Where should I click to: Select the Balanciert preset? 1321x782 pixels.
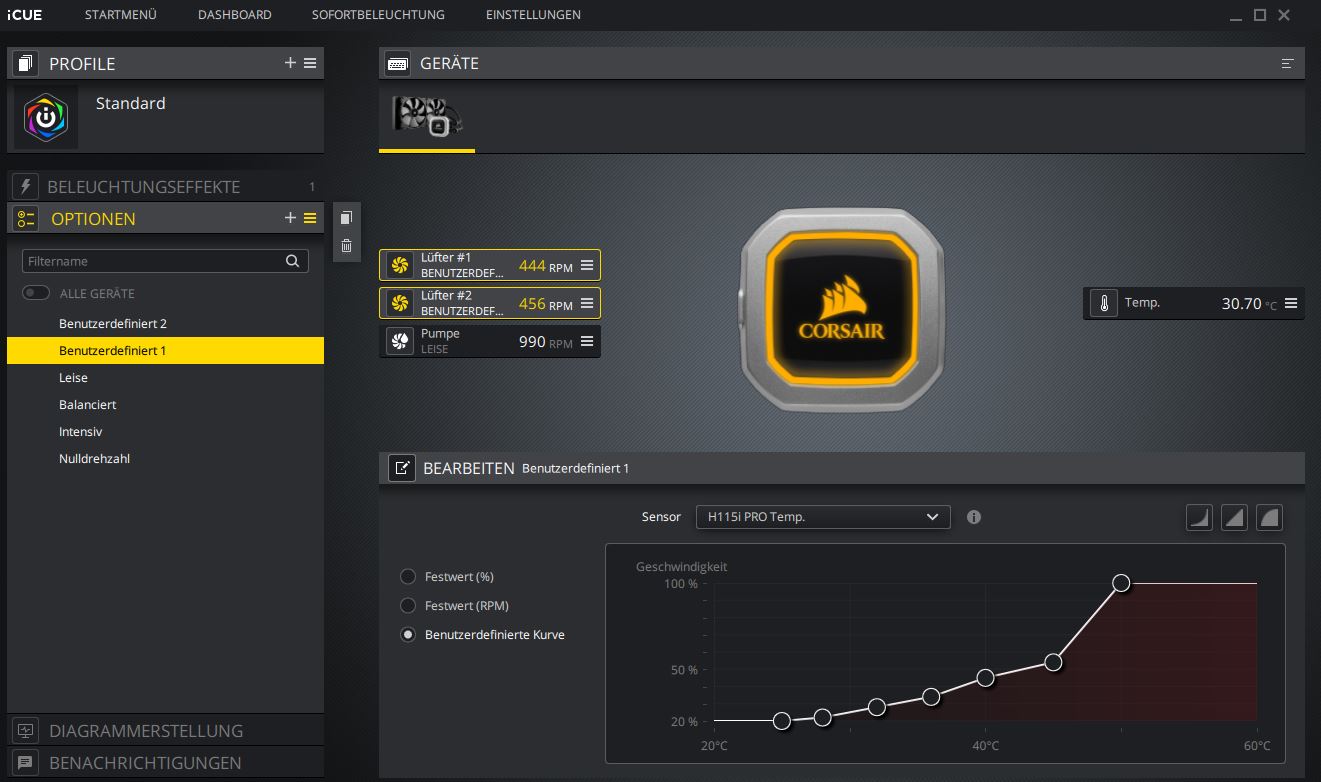click(x=165, y=405)
